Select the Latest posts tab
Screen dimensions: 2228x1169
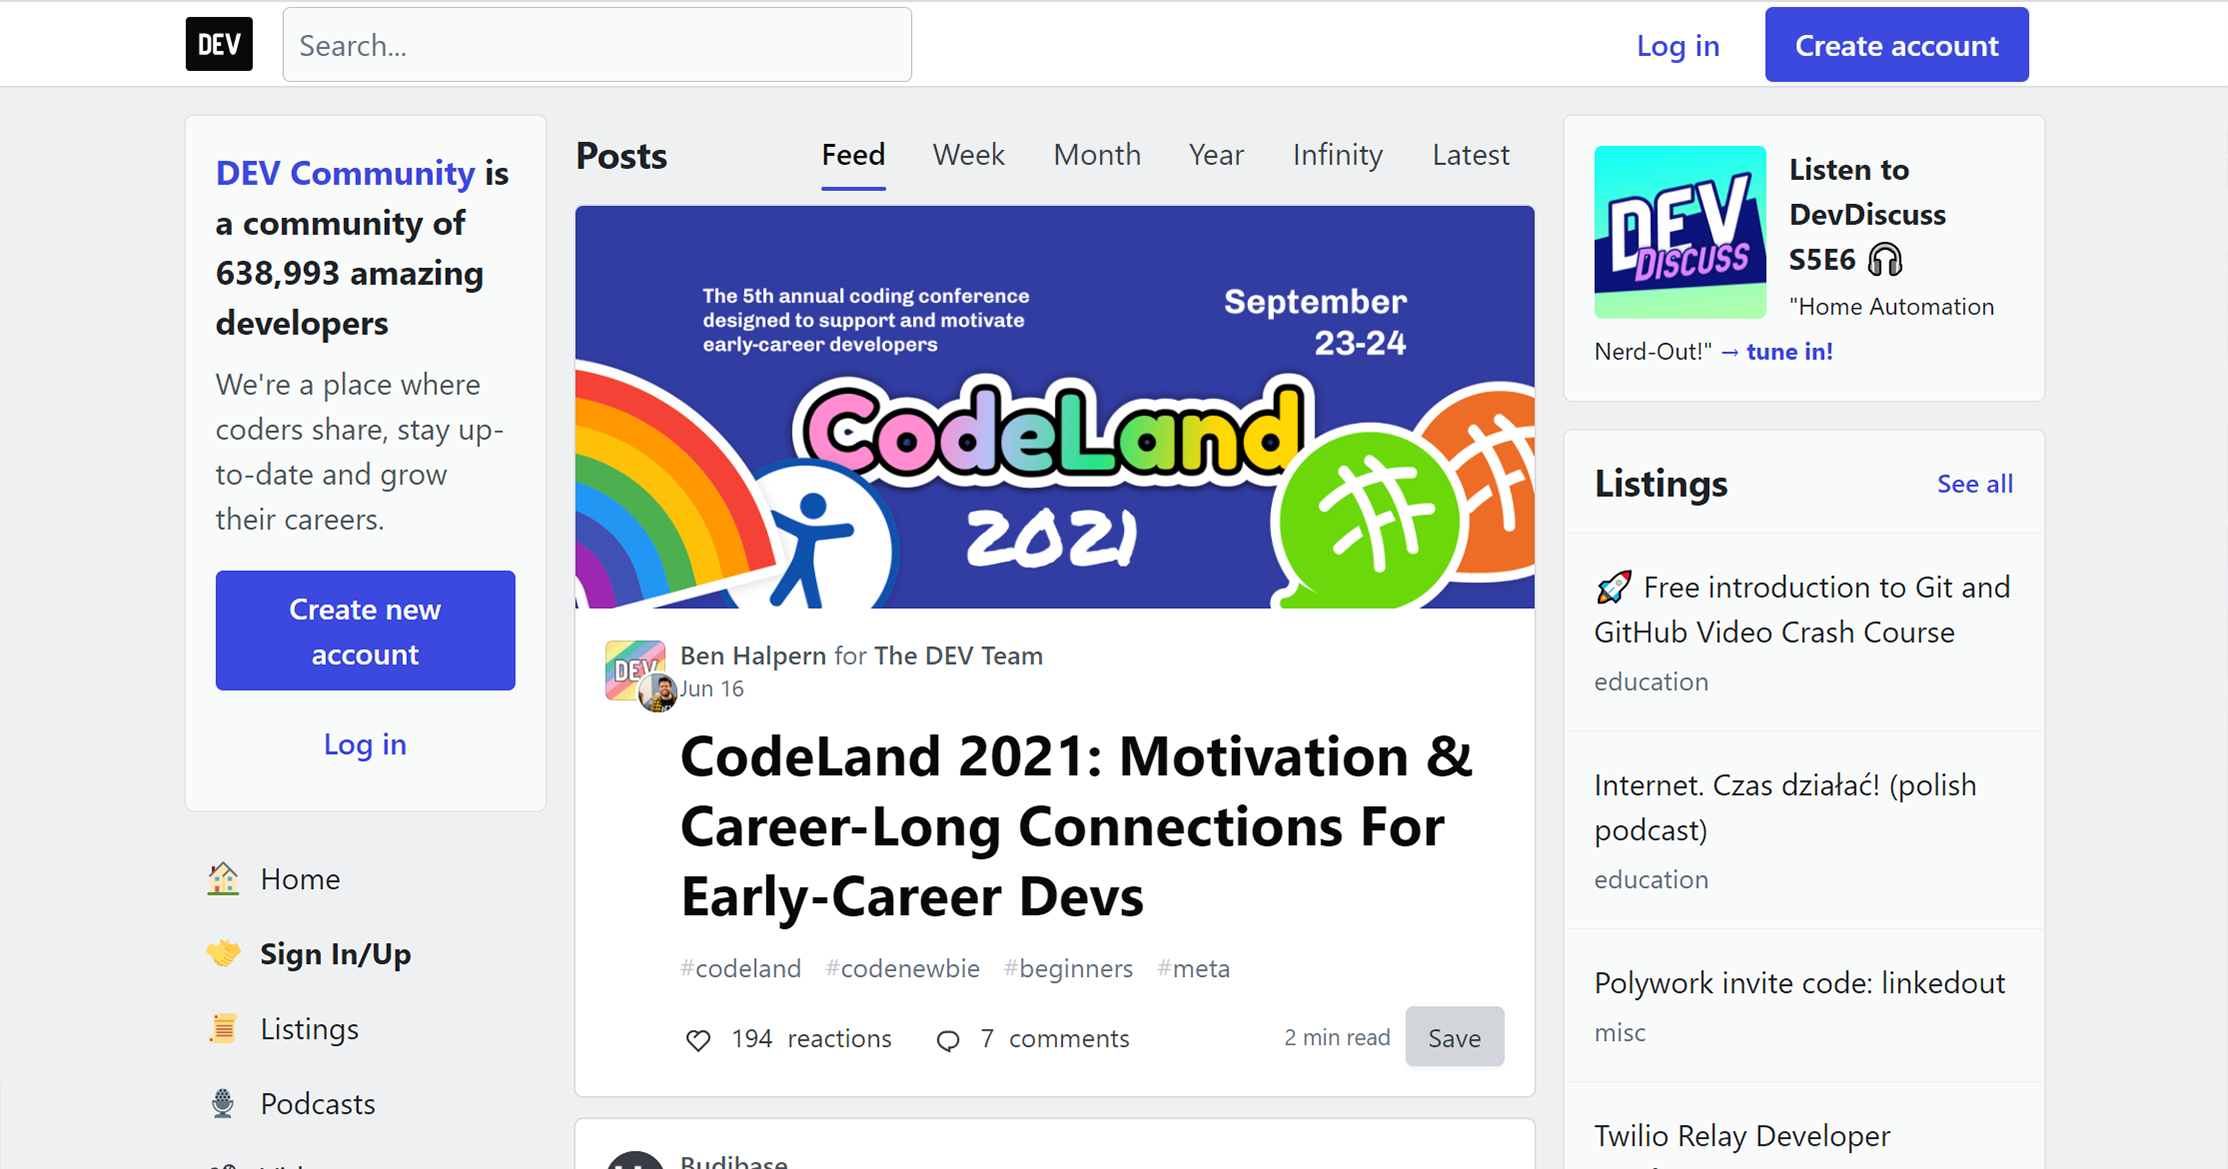1470,155
